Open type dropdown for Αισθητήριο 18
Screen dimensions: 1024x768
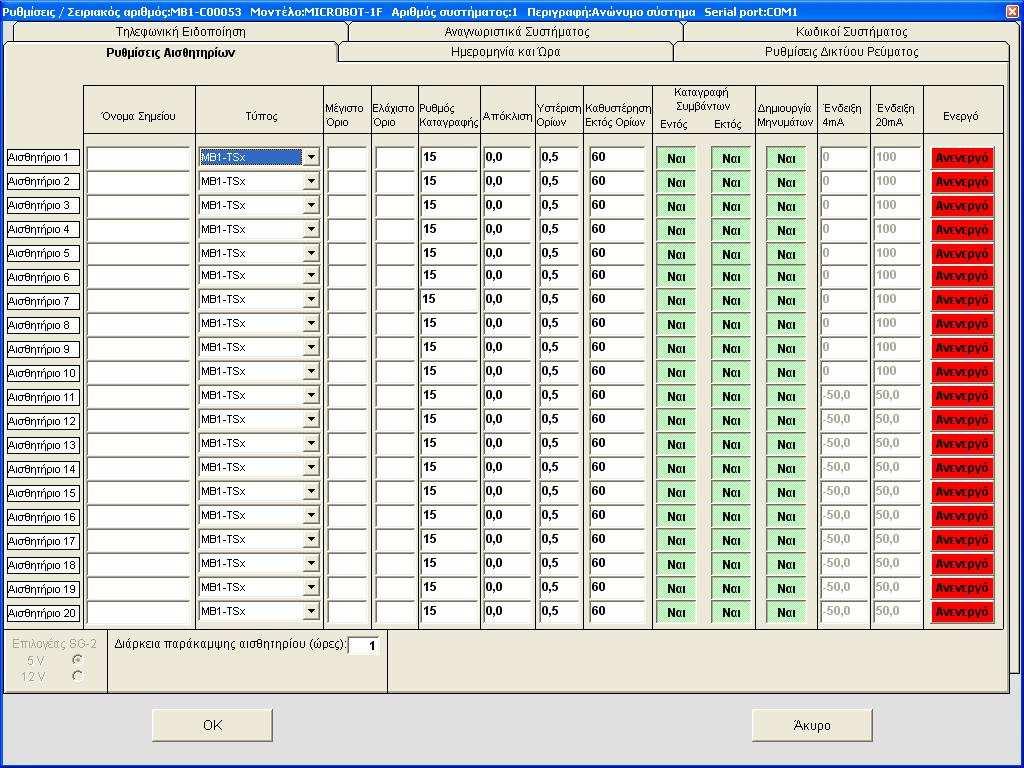(x=311, y=563)
